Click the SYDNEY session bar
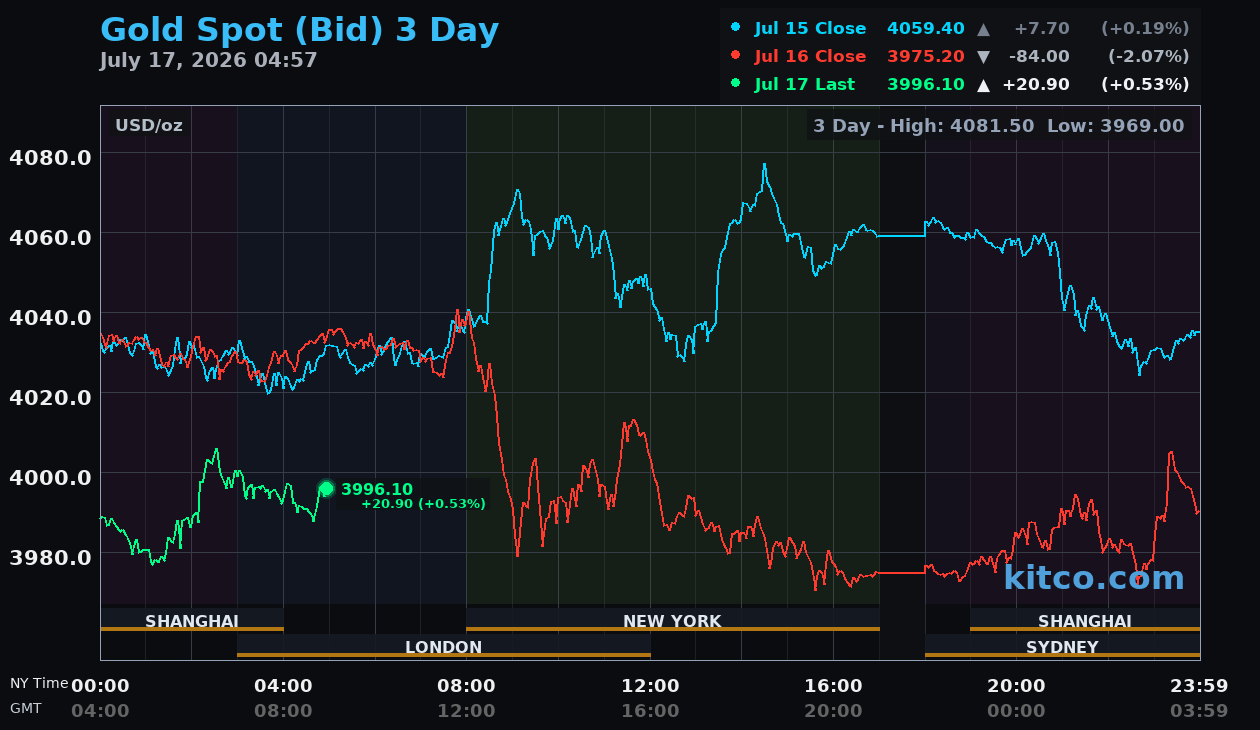1260x730 pixels. [x=1062, y=646]
